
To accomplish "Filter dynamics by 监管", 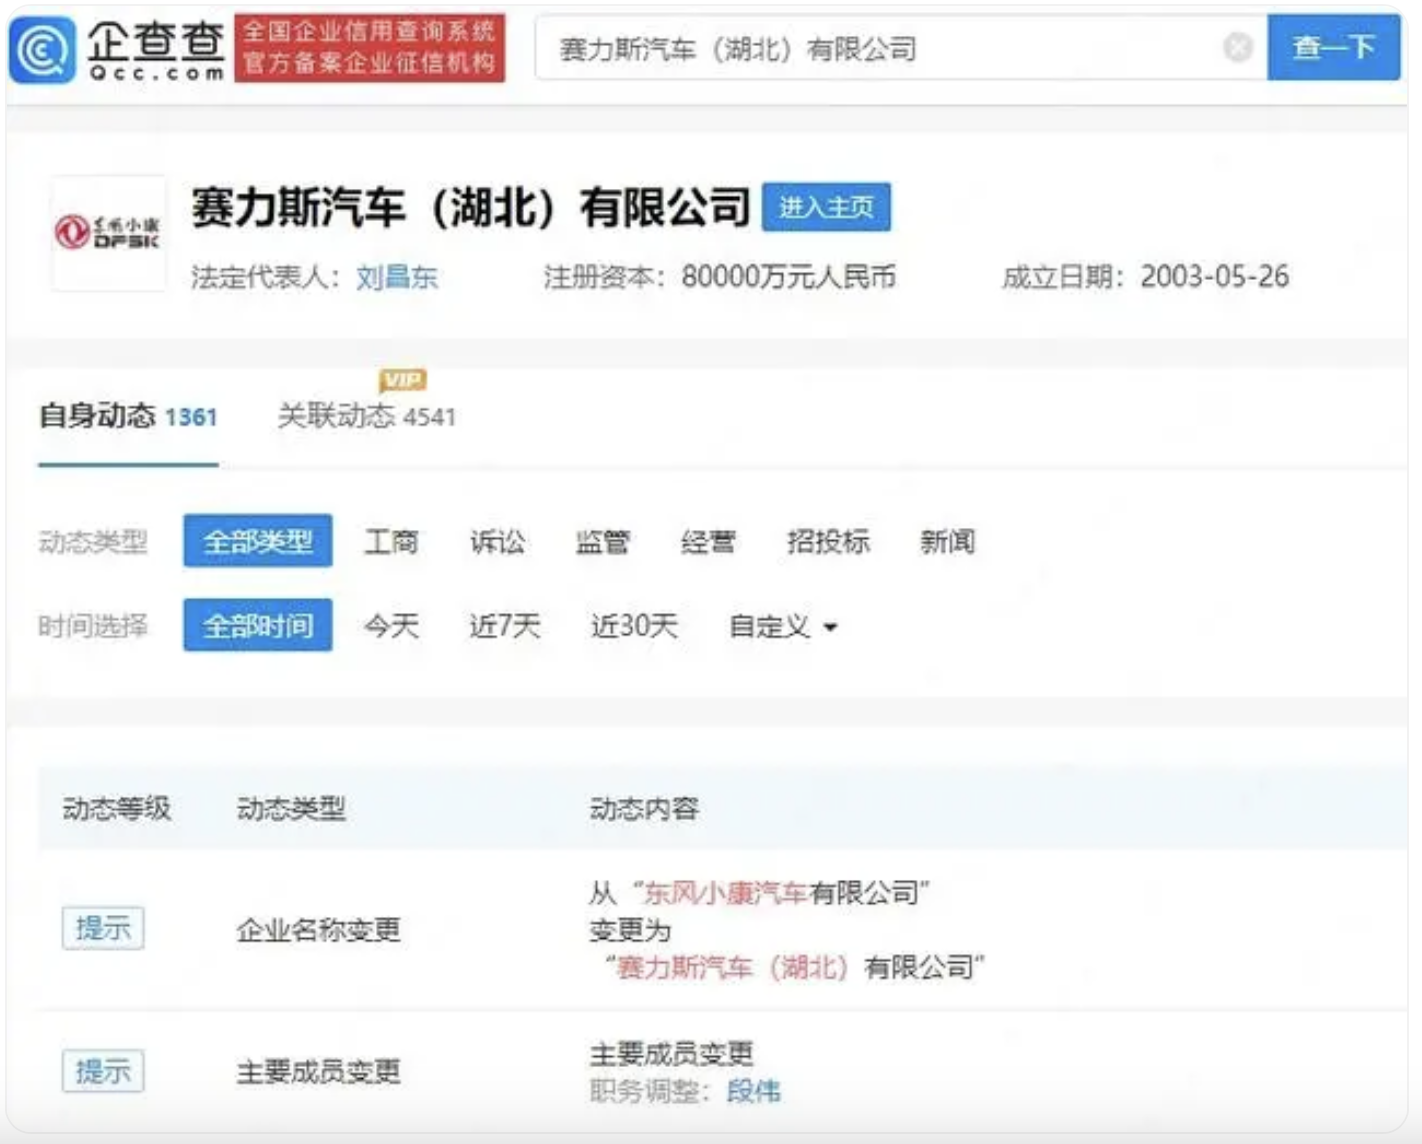I will click(x=602, y=541).
